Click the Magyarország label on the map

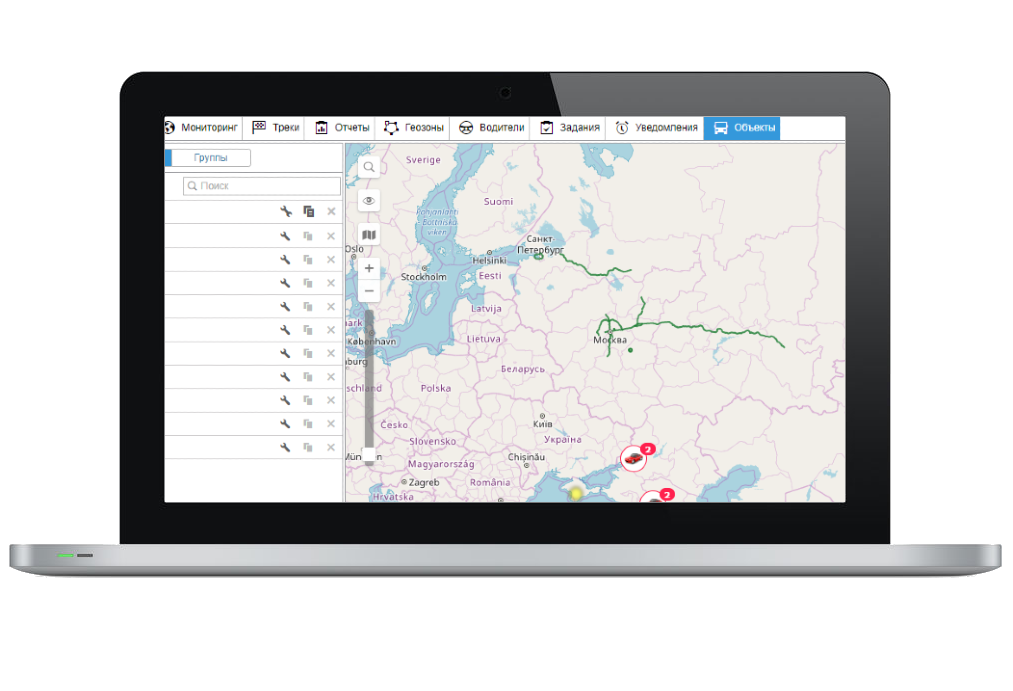(441, 464)
